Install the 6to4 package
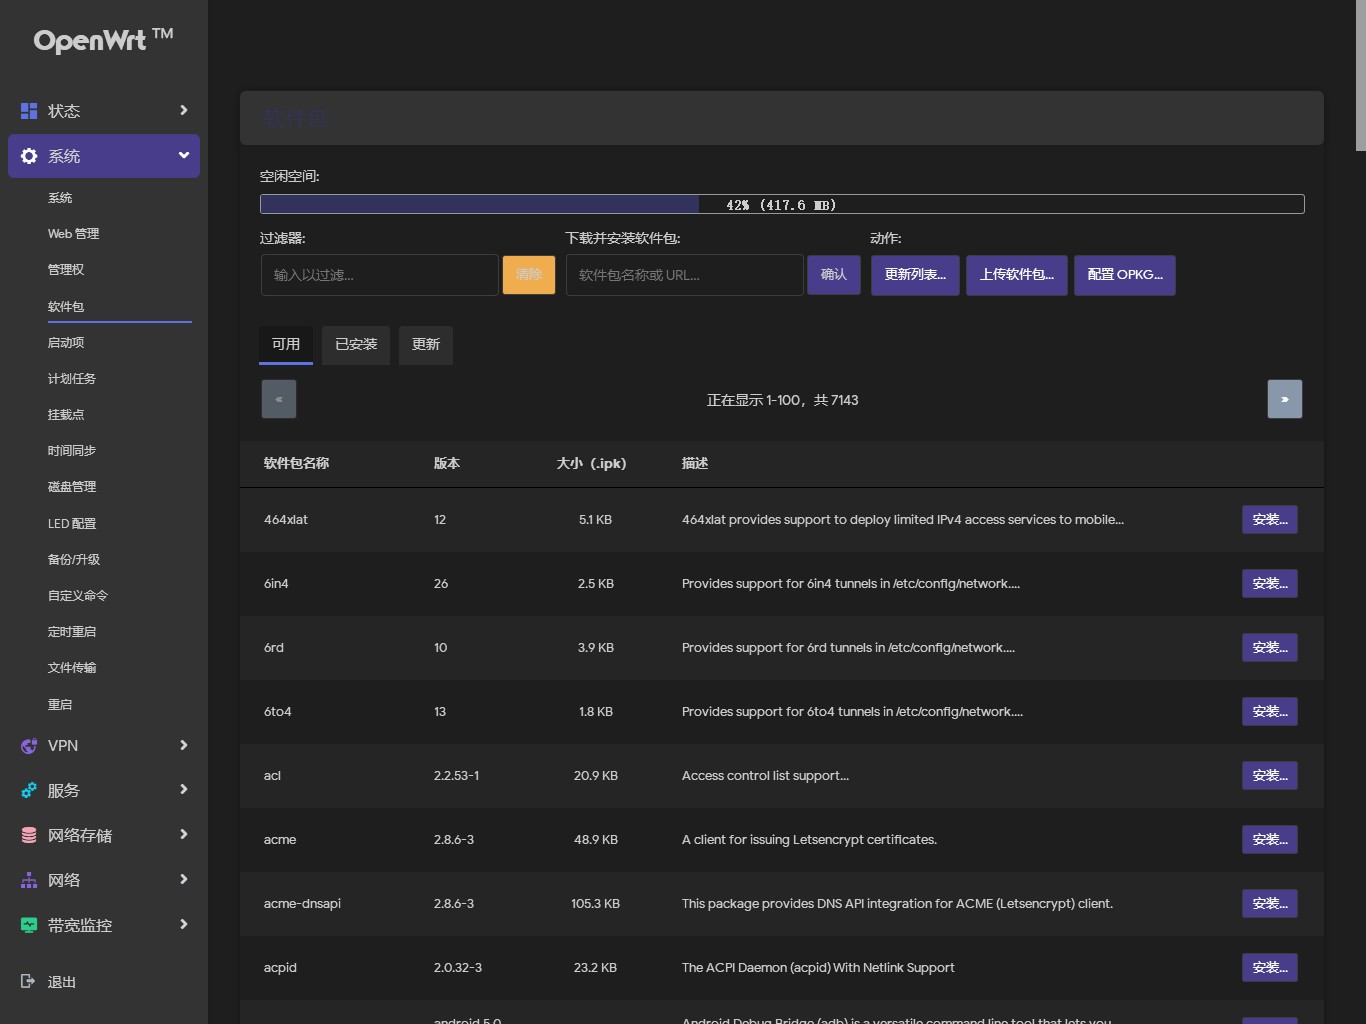 pos(1270,712)
